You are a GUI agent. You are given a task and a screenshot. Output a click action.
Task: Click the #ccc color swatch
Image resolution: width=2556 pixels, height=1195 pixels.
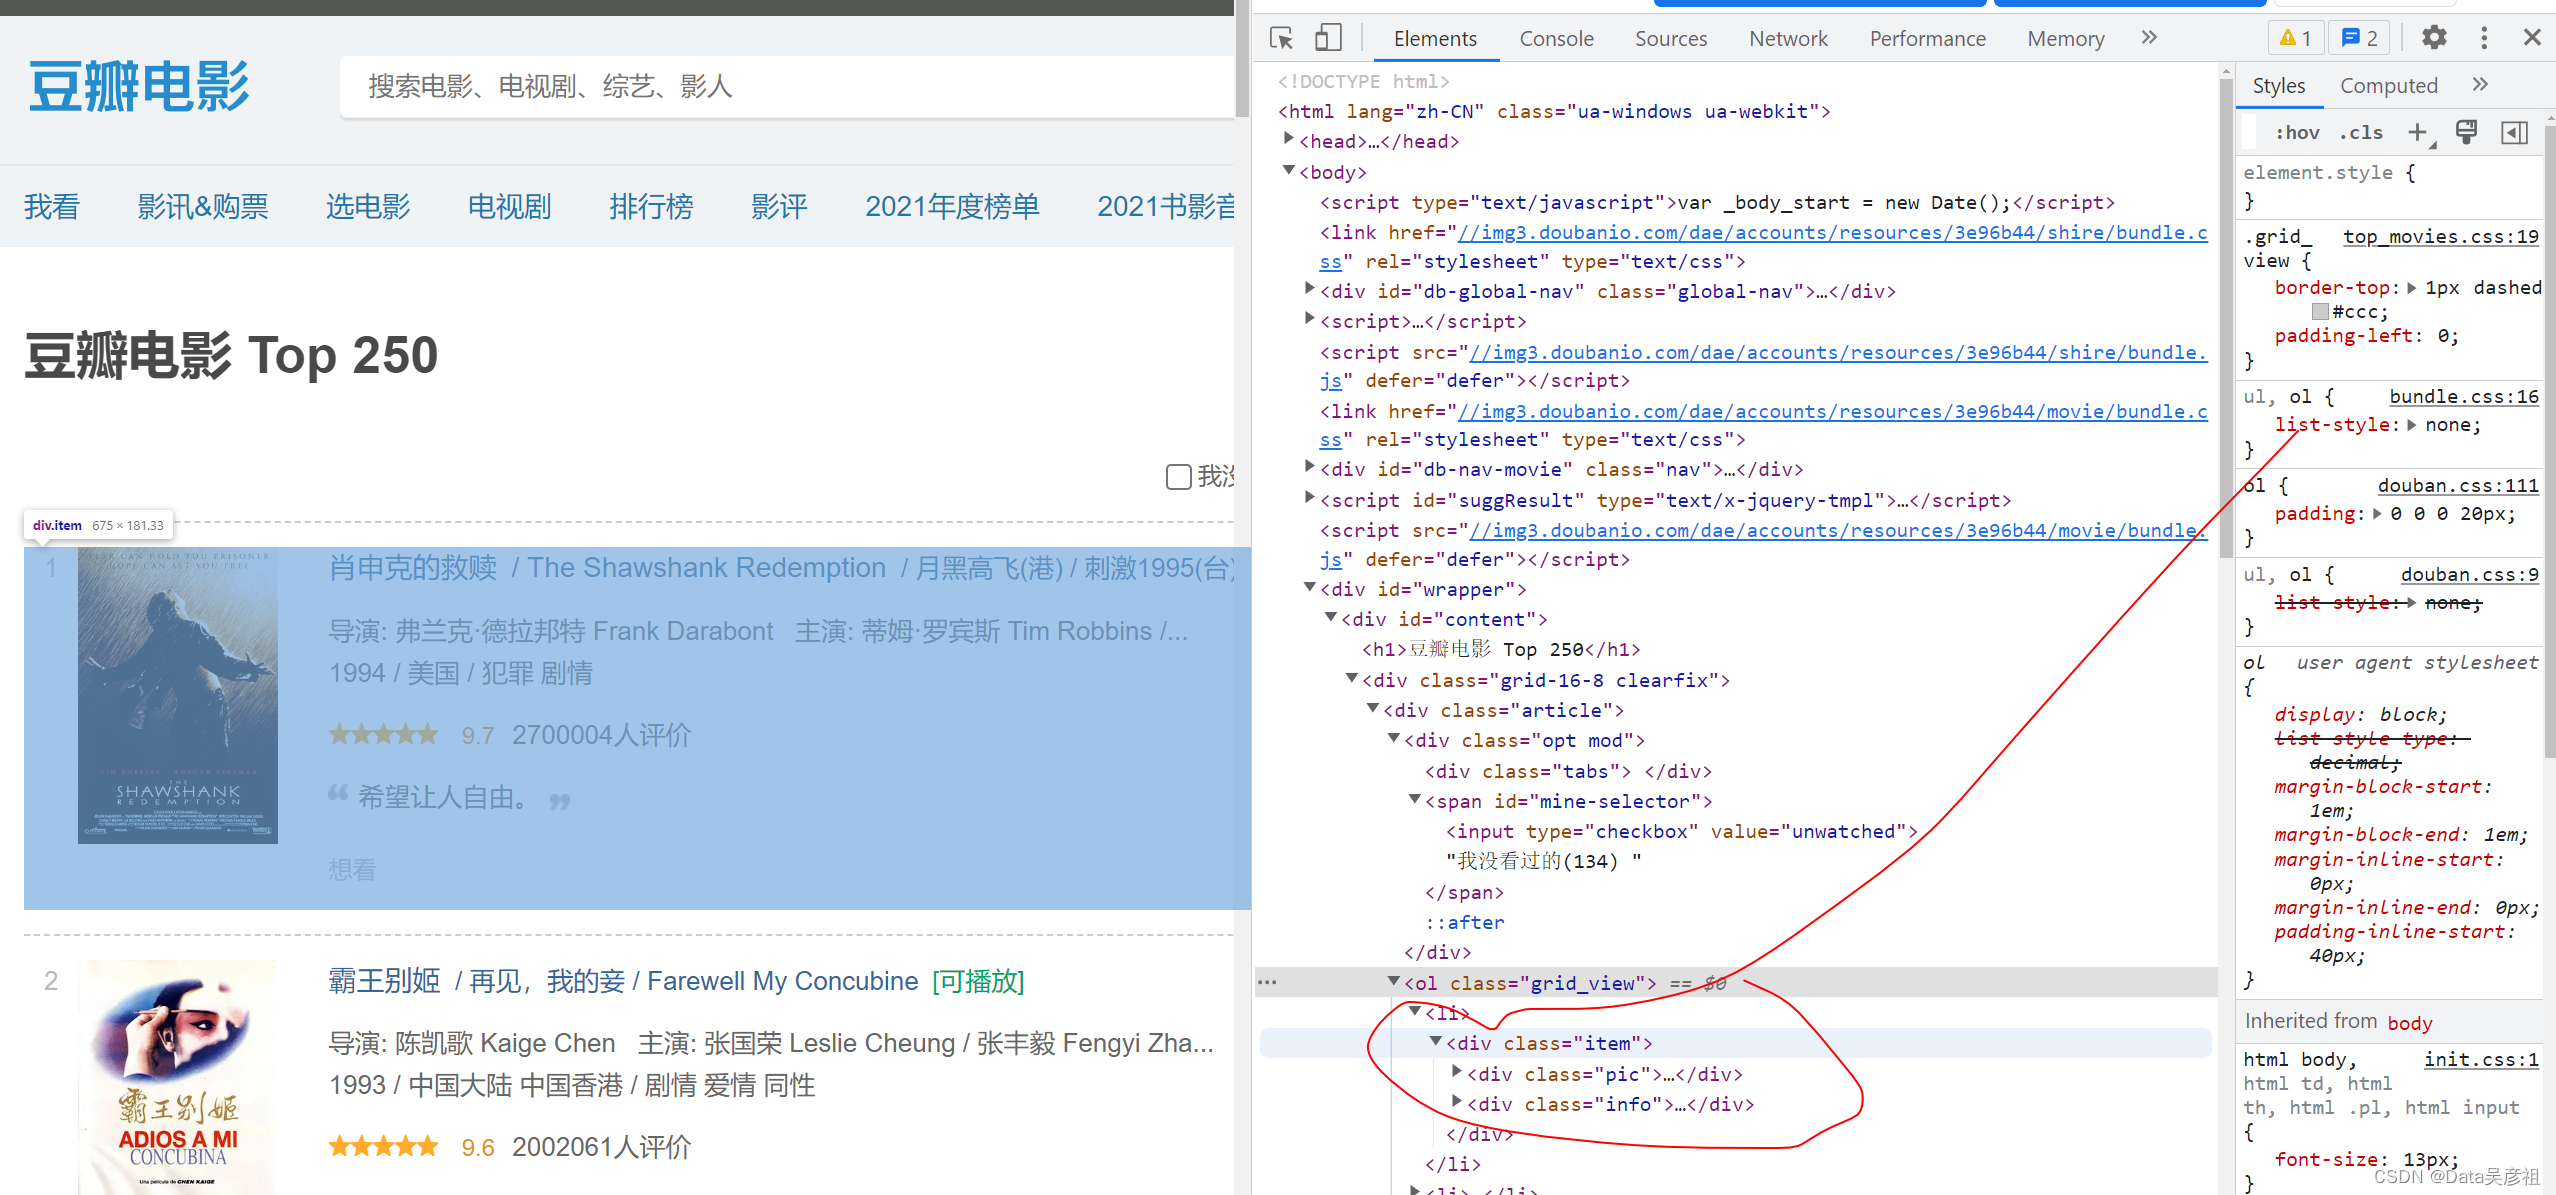[x=2320, y=312]
